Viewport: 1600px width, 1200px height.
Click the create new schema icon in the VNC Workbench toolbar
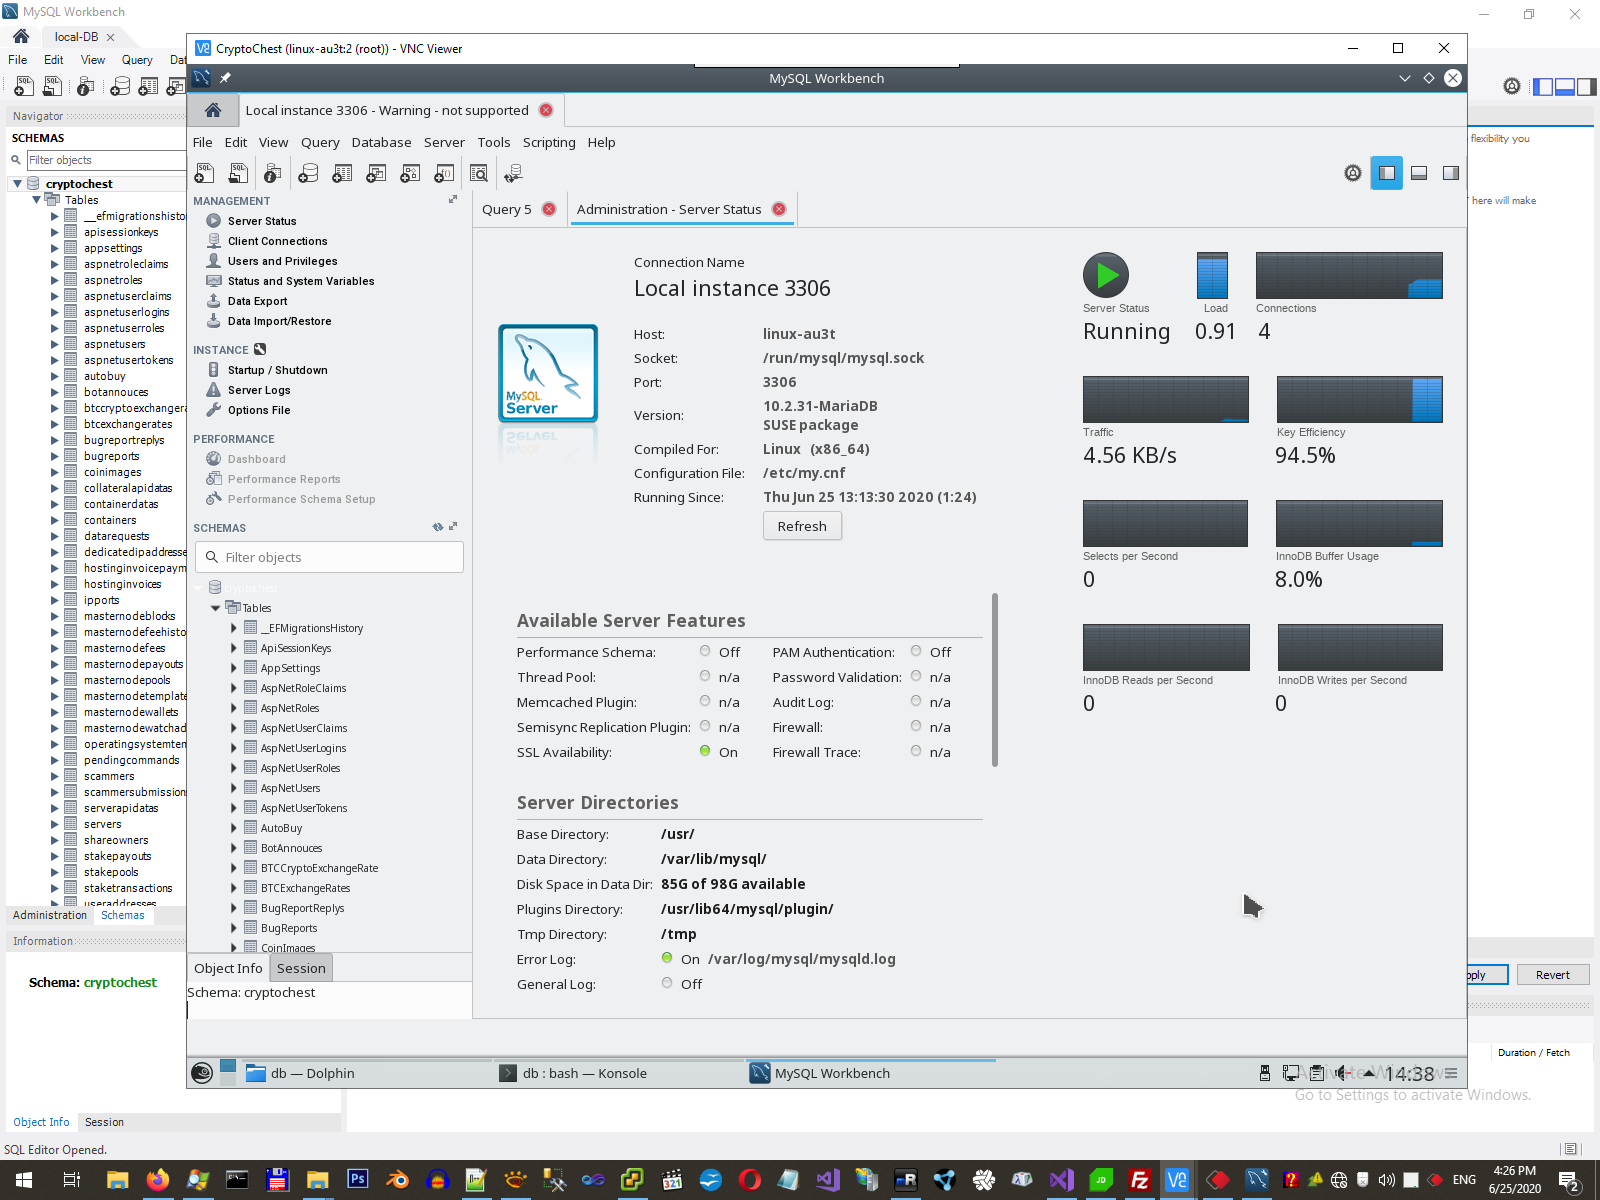coord(308,173)
